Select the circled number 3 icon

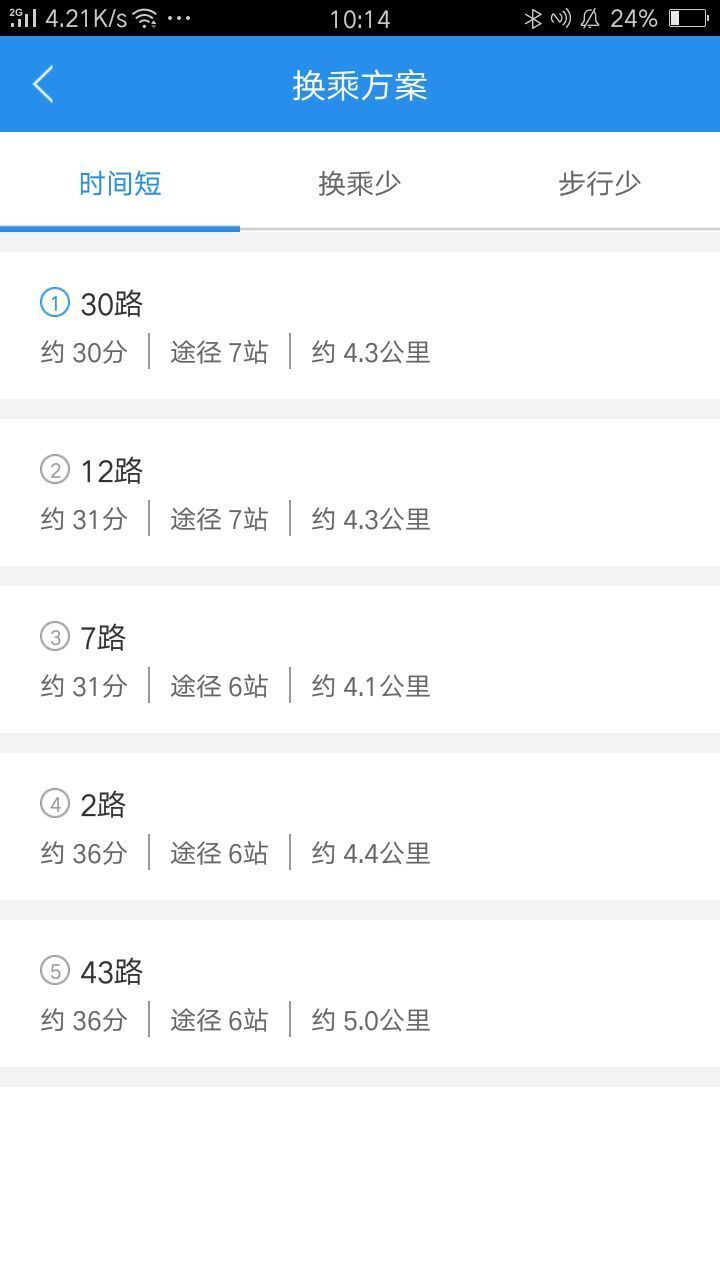click(x=55, y=636)
